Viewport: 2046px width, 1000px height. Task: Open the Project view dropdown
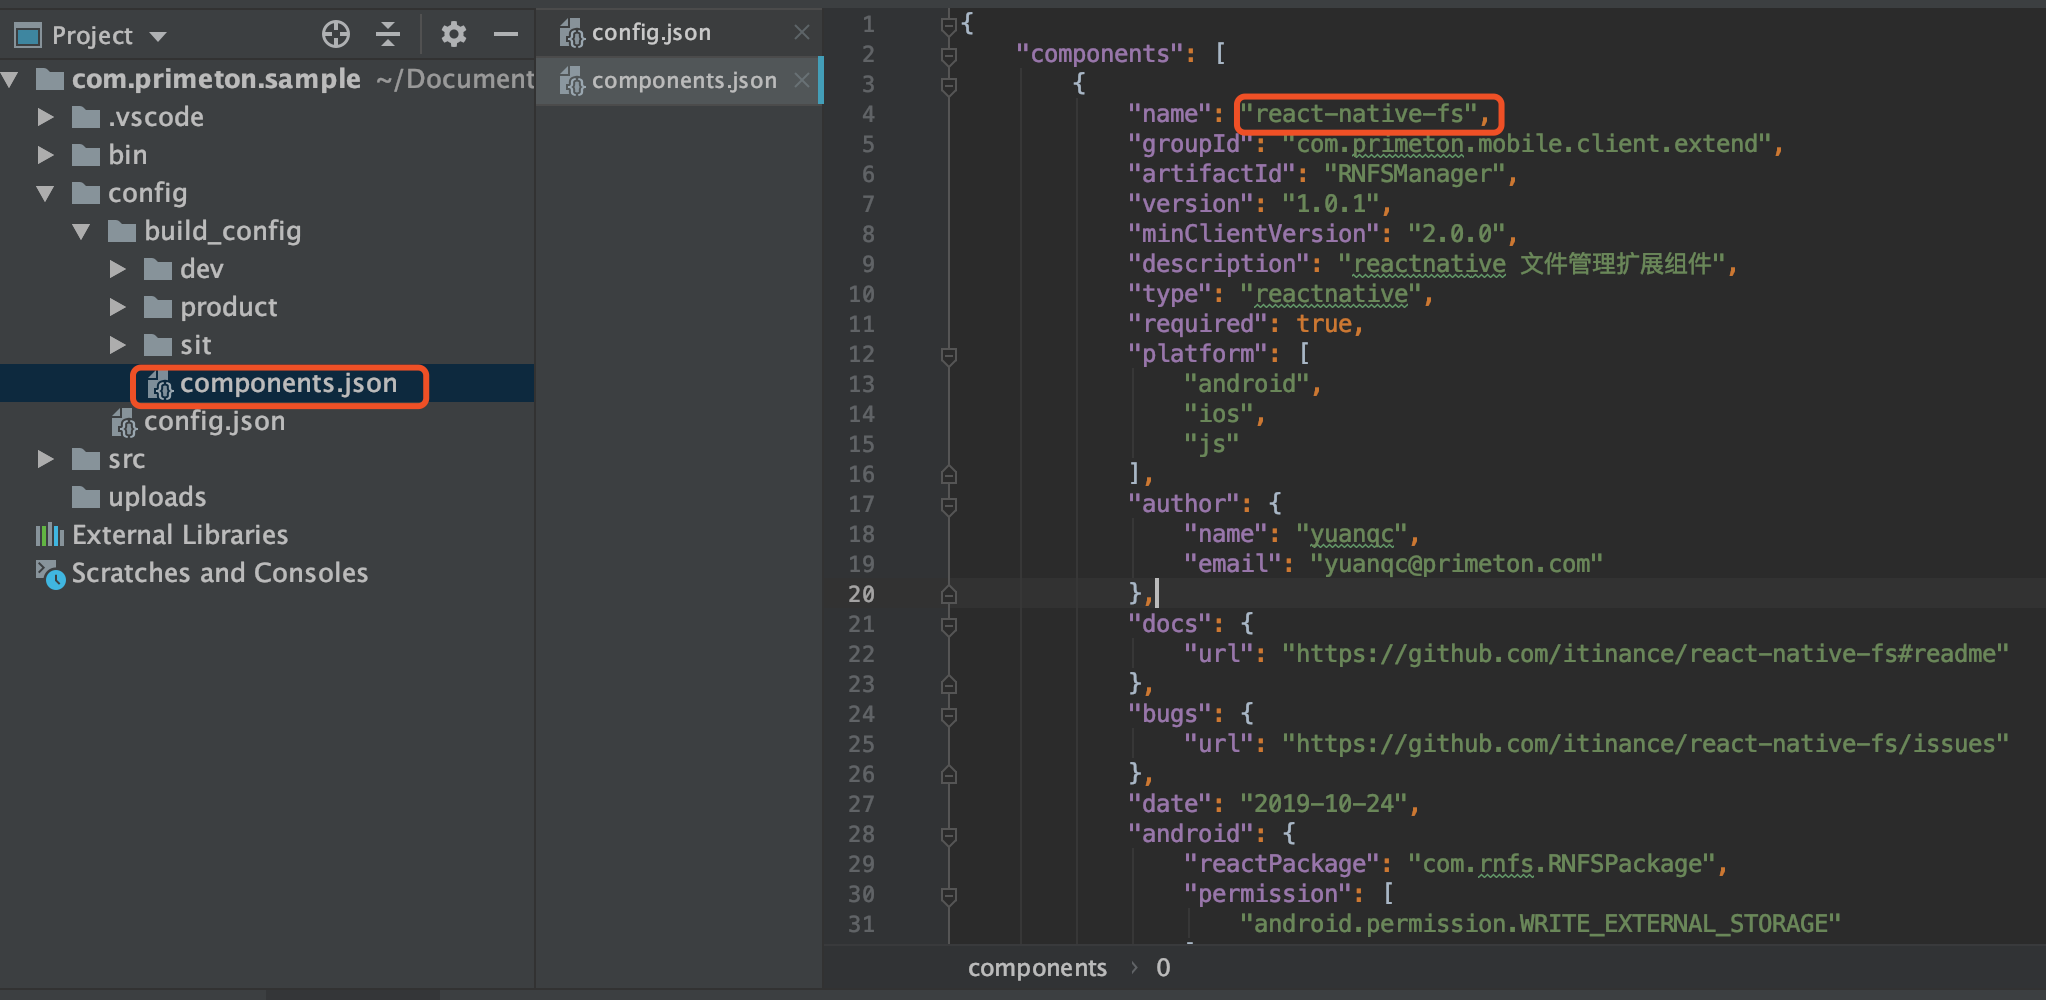(x=158, y=37)
